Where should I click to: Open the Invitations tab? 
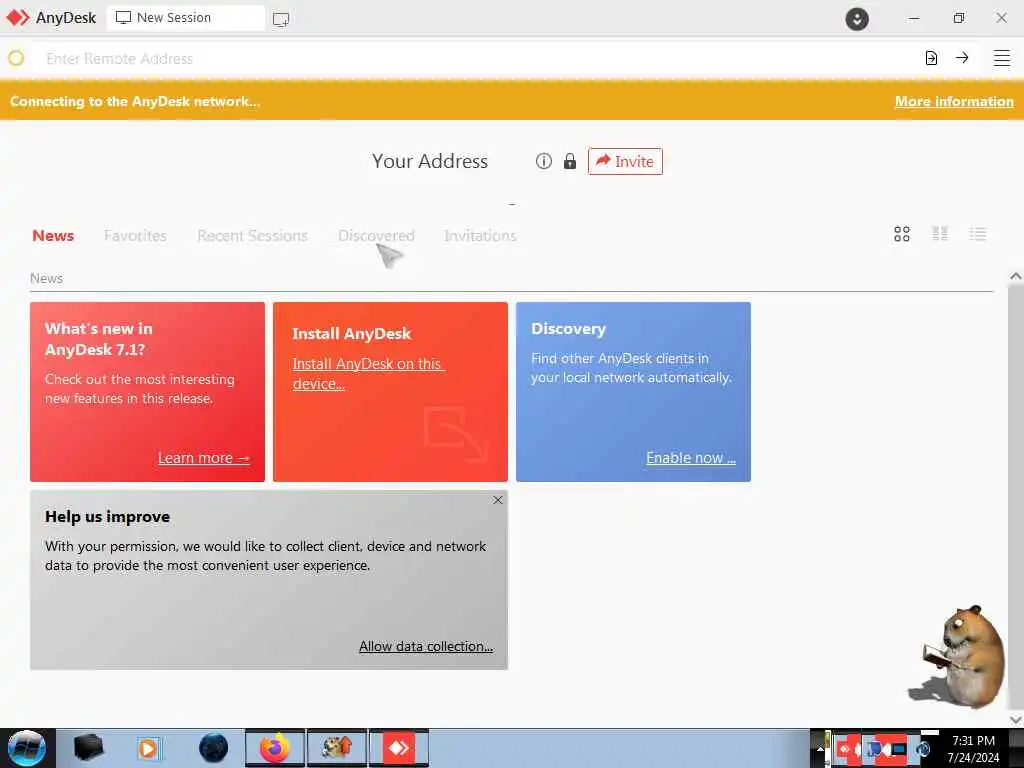coord(480,235)
